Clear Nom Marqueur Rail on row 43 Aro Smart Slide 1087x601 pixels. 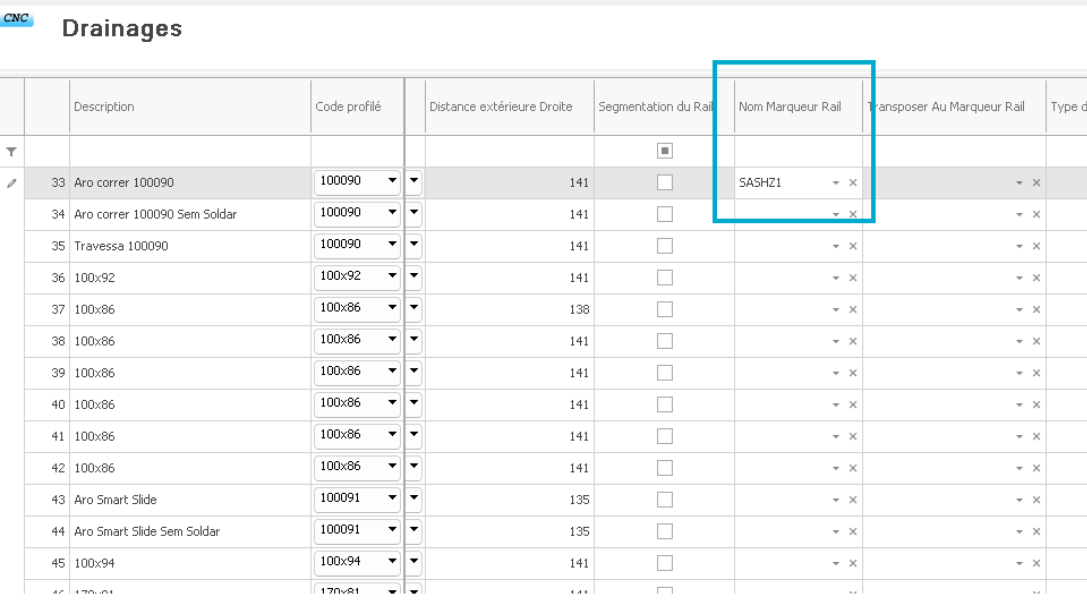tap(853, 500)
